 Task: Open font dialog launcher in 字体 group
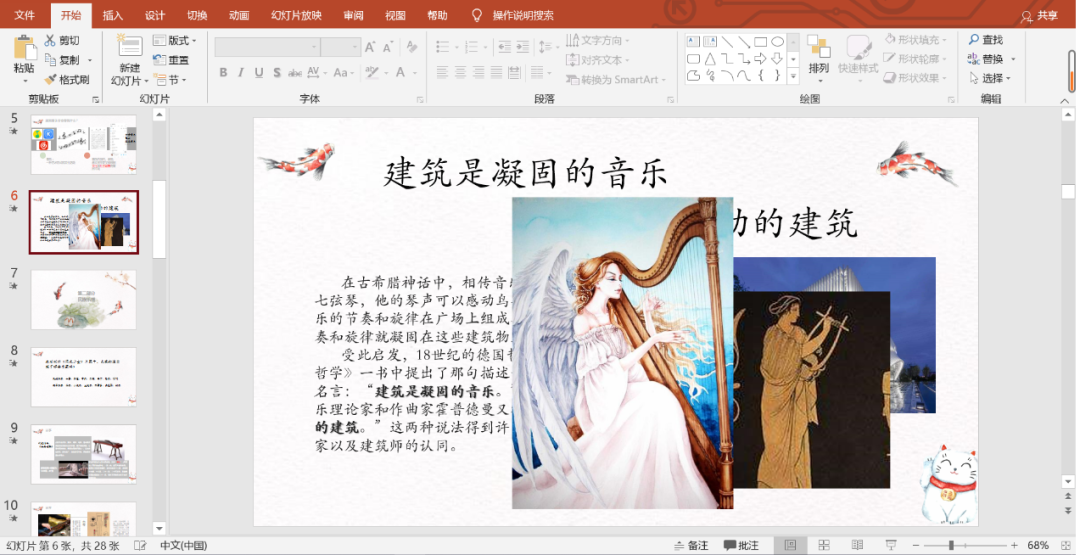pyautogui.click(x=419, y=100)
